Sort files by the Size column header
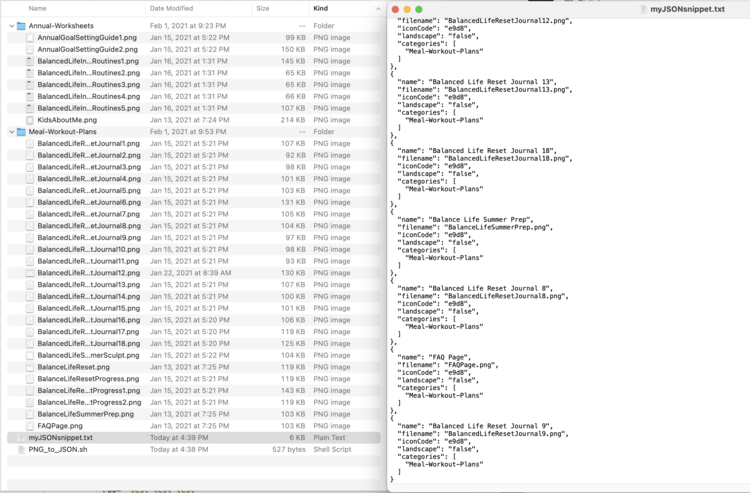This screenshot has height=493, width=750. tap(263, 8)
